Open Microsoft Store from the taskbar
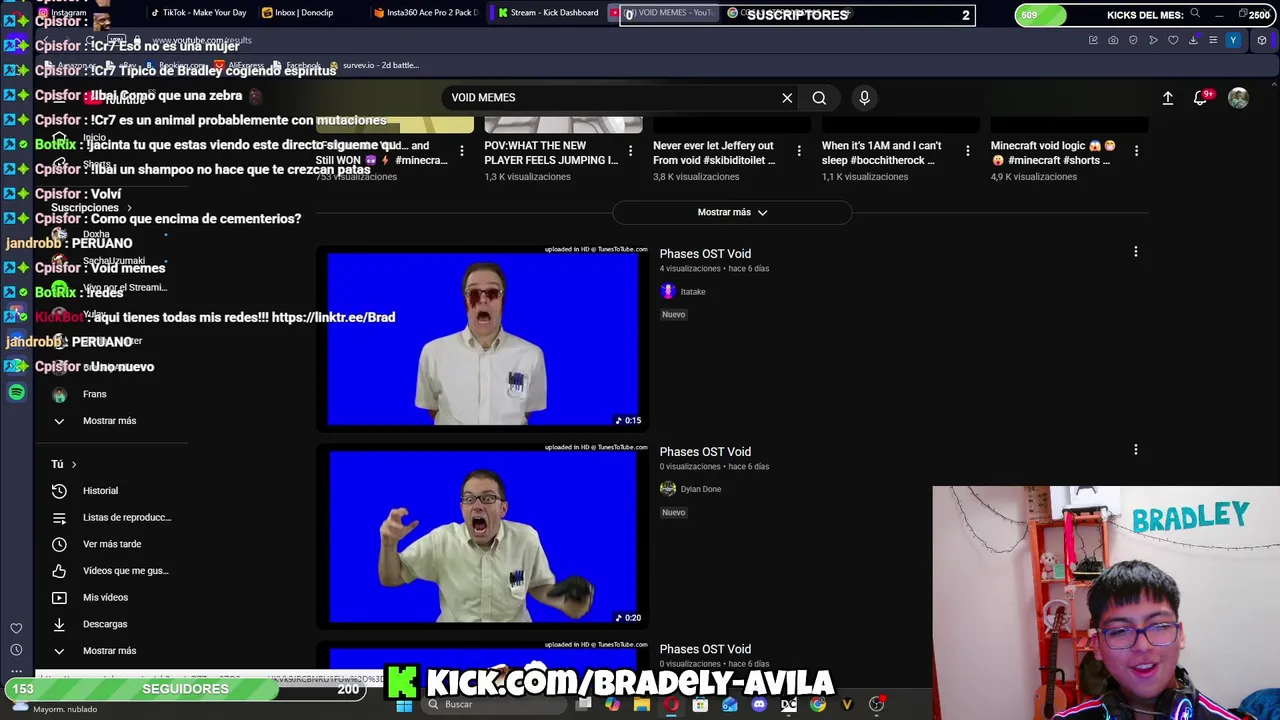 point(700,705)
